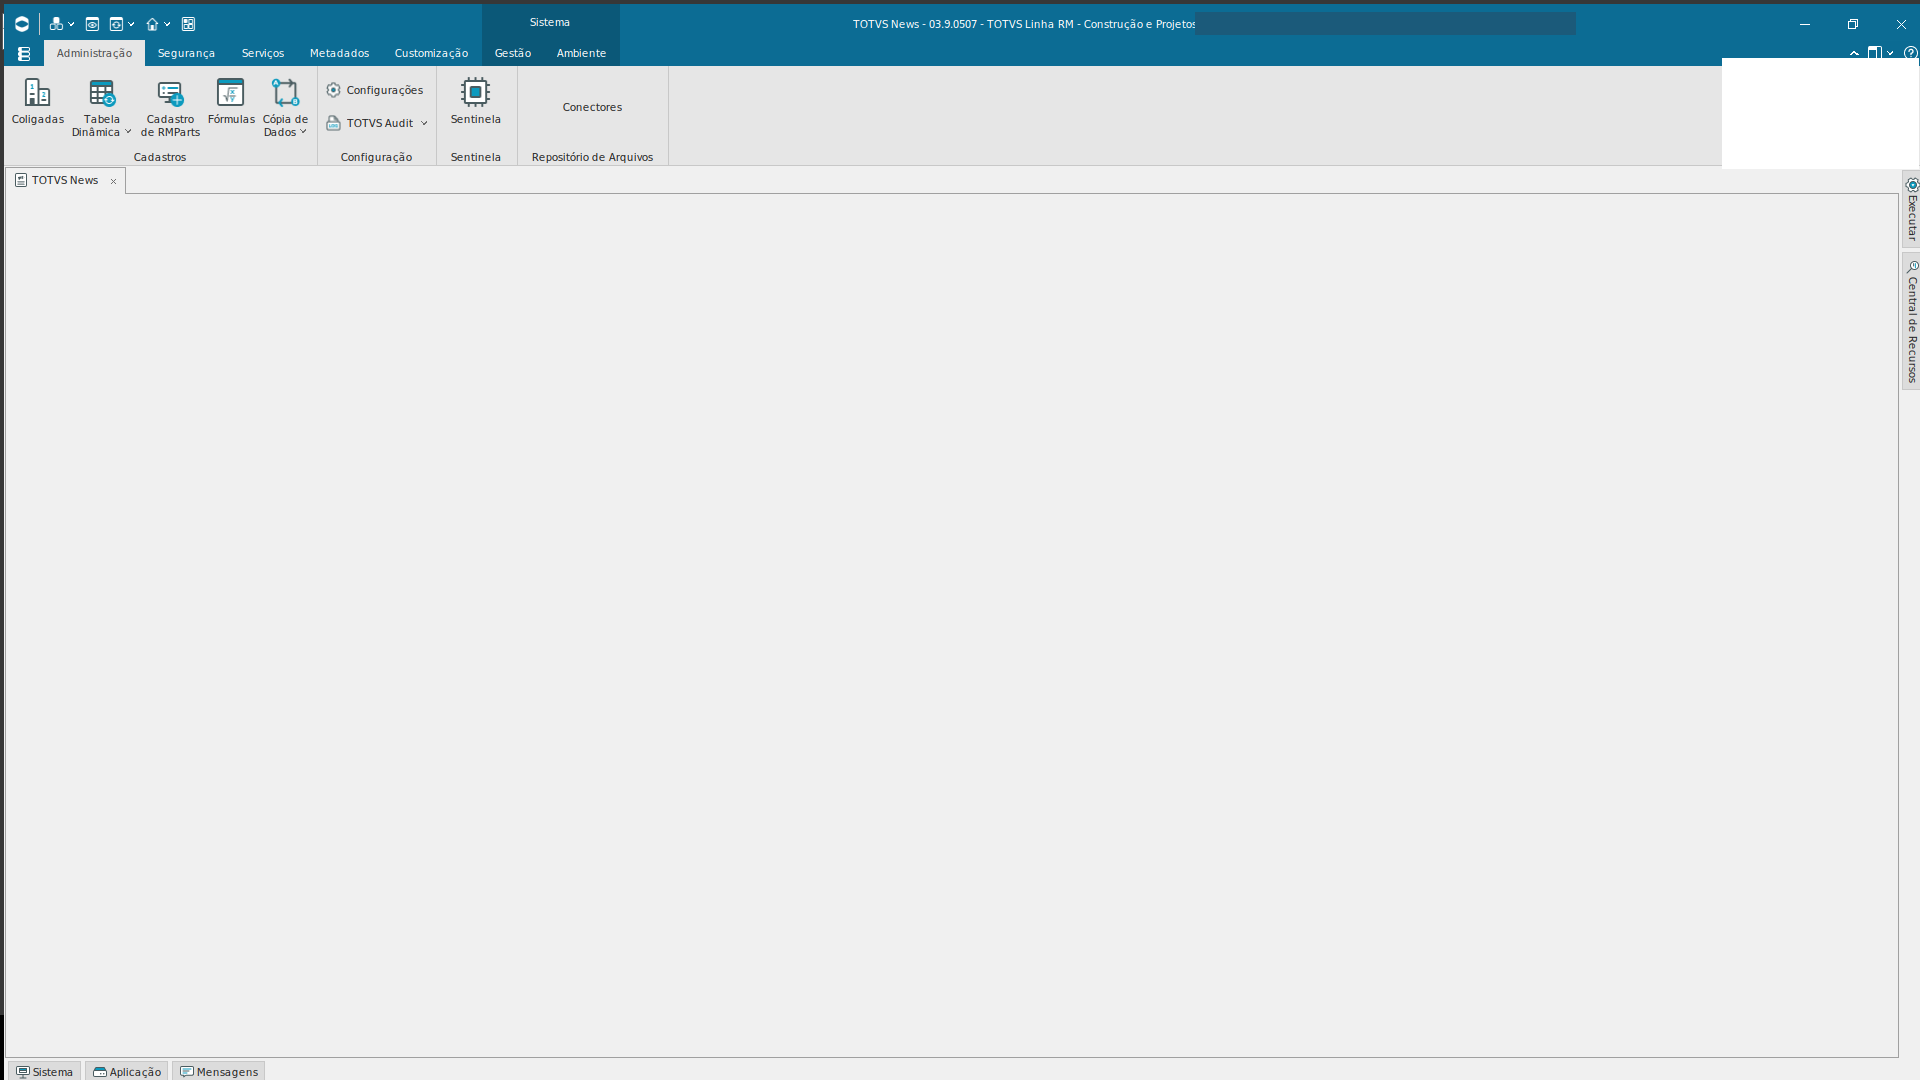This screenshot has width=1920, height=1080.
Task: Click the Sistema context tab header
Action: point(550,22)
